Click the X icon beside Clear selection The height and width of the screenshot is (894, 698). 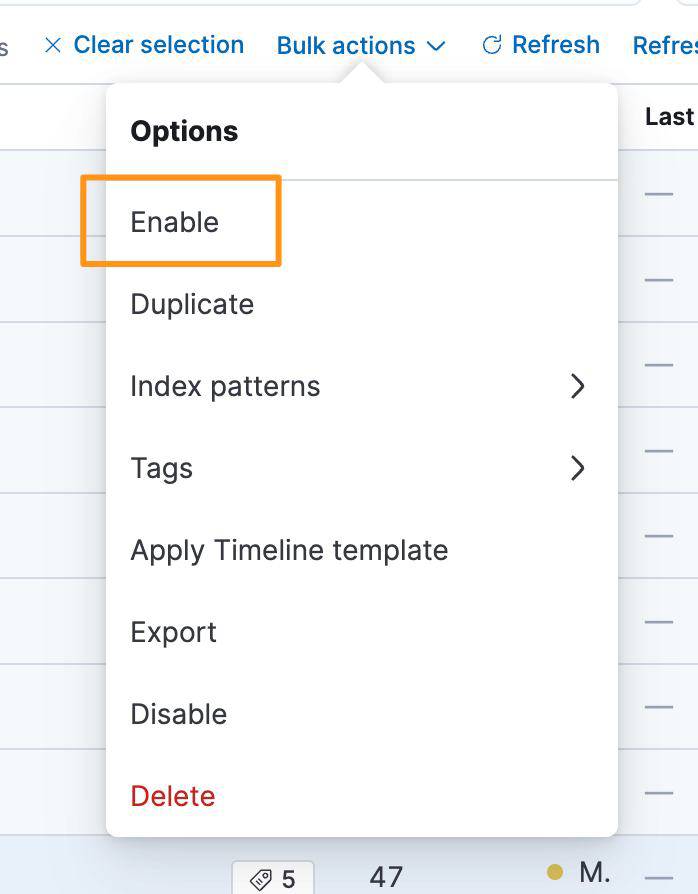pyautogui.click(x=53, y=45)
